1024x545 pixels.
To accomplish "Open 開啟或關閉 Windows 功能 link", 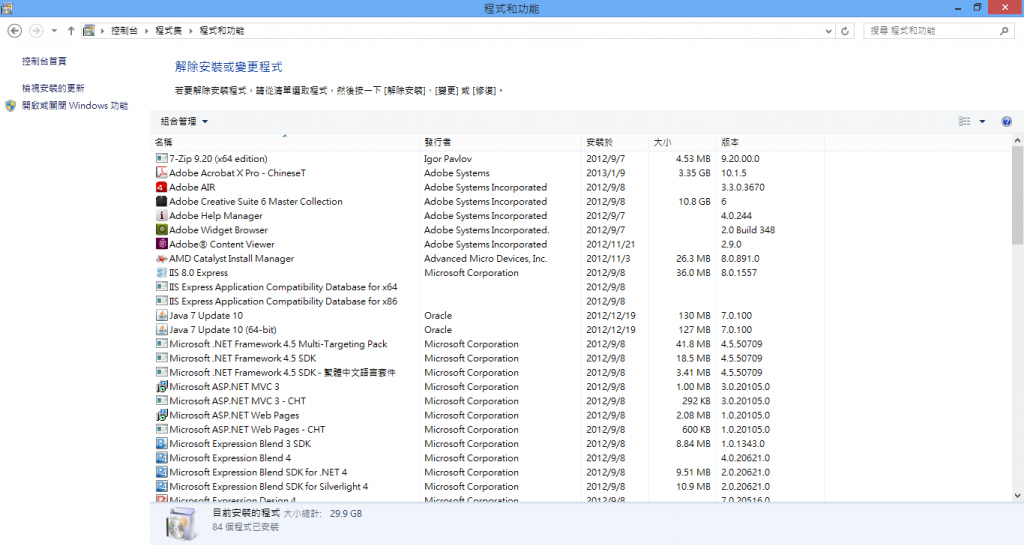I will tap(75, 105).
